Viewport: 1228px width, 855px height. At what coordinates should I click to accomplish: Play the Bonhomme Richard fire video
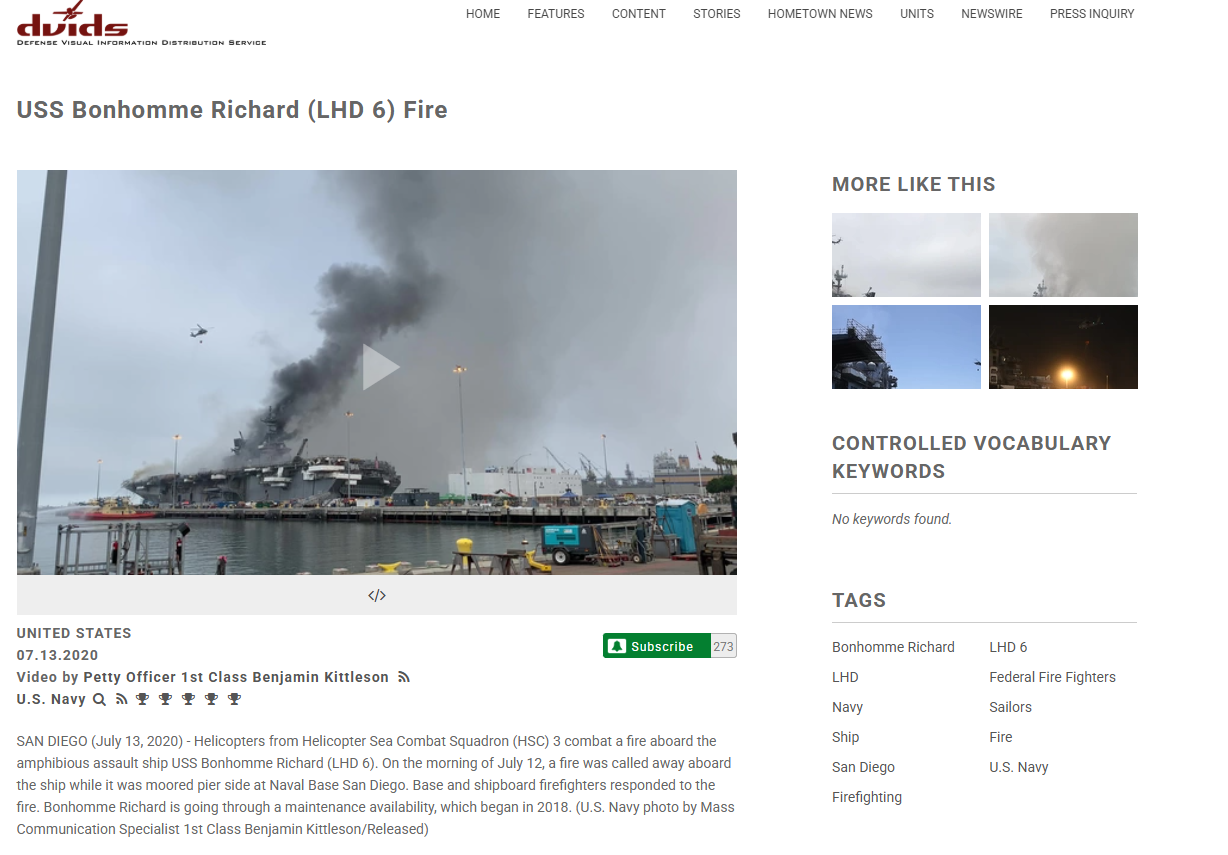380,367
